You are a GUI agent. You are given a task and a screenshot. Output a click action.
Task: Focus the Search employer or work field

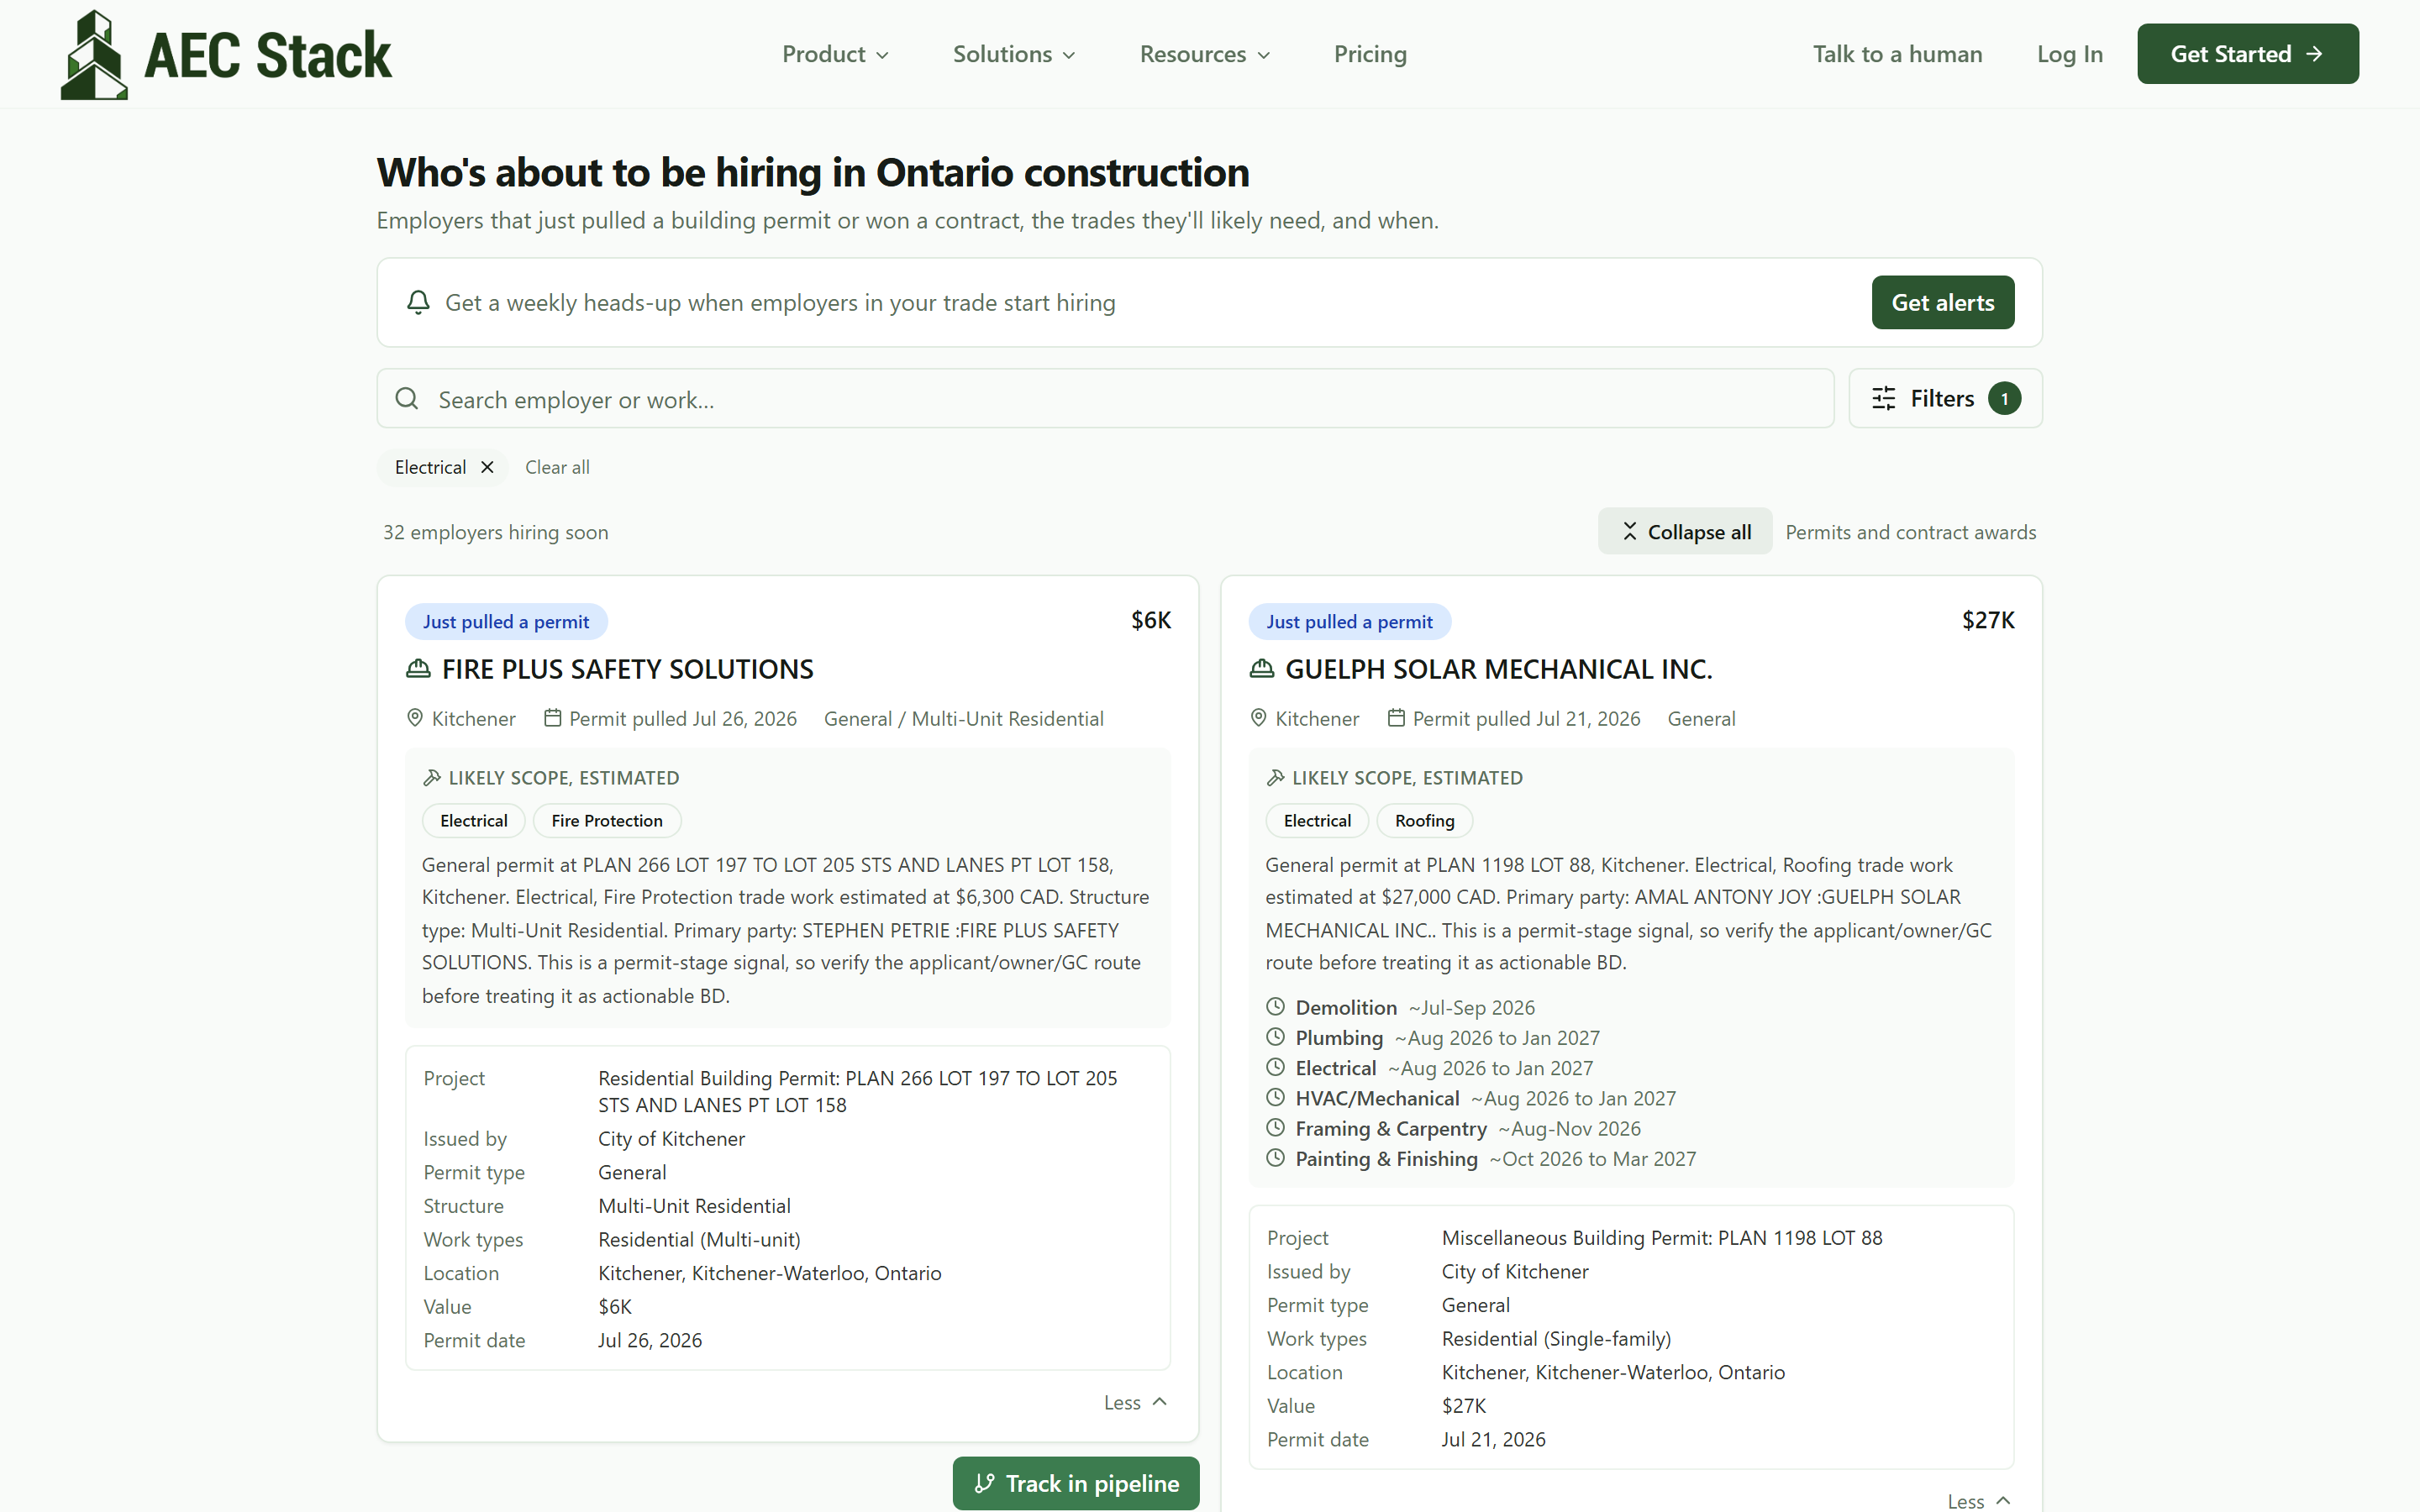click(1105, 399)
